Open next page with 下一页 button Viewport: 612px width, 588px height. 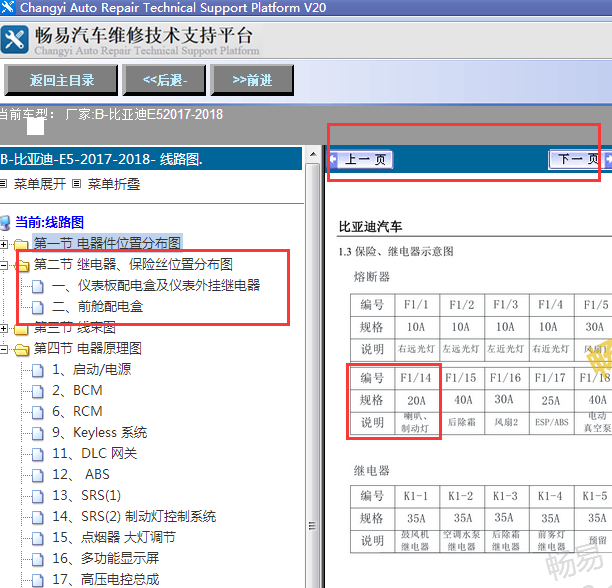580,159
